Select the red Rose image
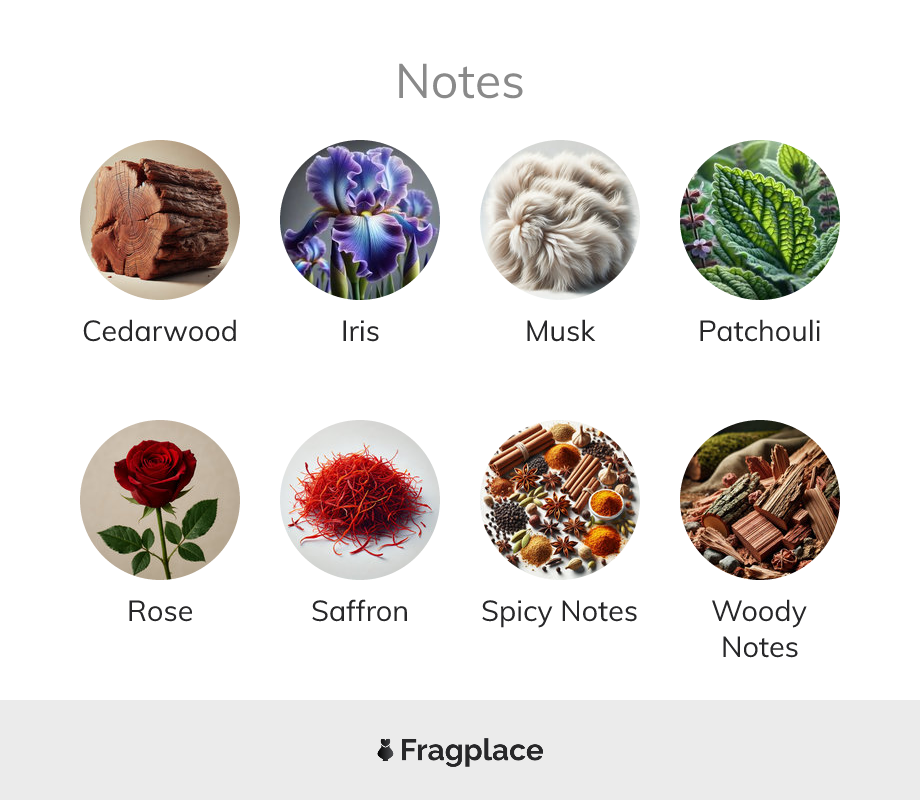 coord(160,499)
